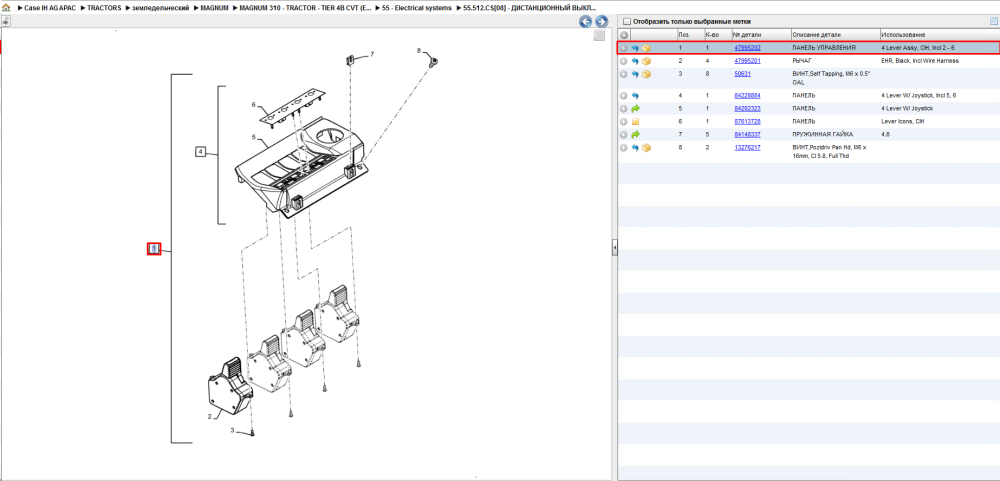Image resolution: width=1000 pixels, height=481 pixels.
Task: Add part 47995202 using its plus icon
Action: point(624,48)
